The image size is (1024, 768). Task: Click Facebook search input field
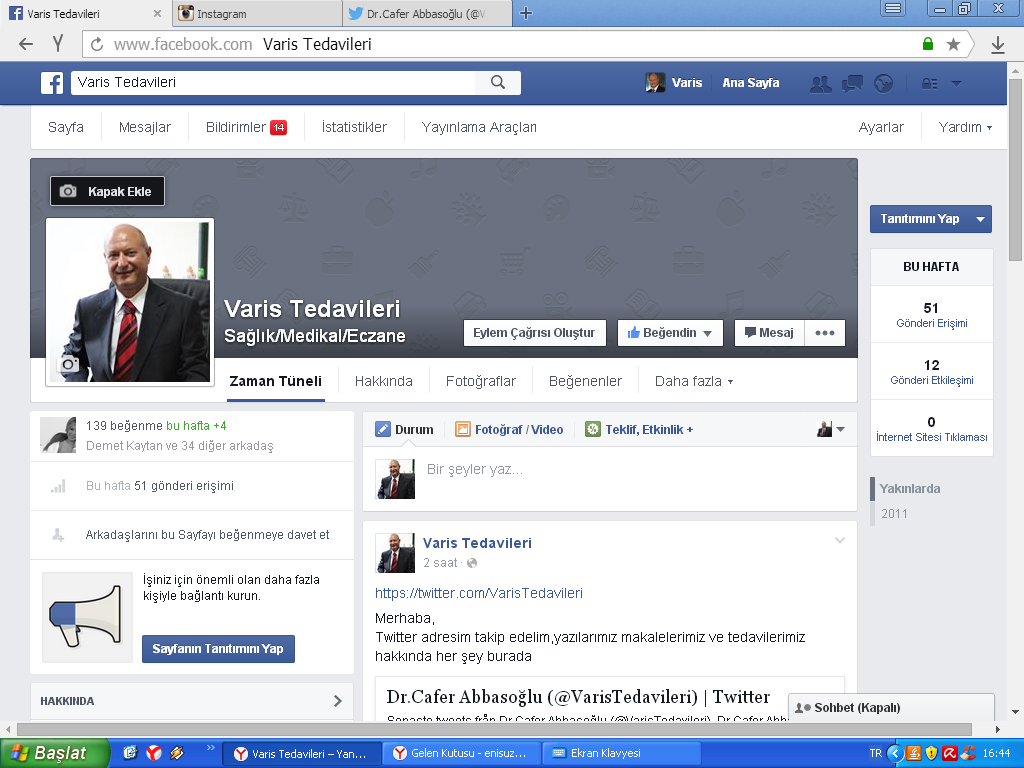pos(273,82)
